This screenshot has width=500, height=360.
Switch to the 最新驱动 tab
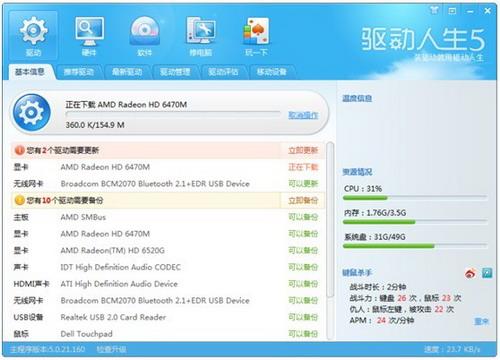[127, 72]
